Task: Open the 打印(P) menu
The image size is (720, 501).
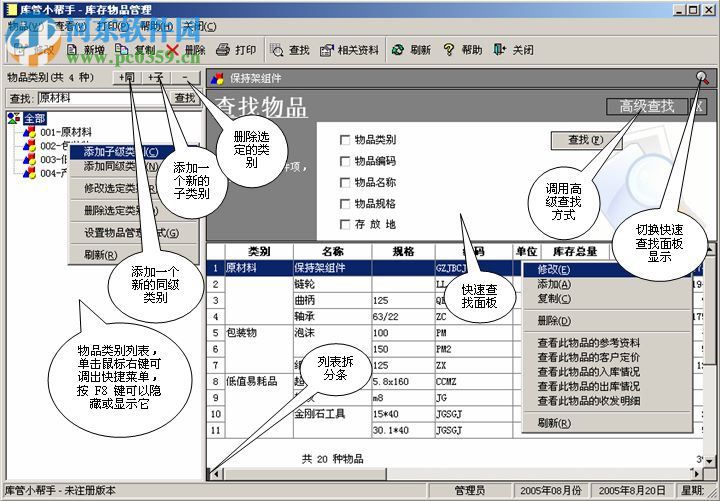Action: pyautogui.click(x=113, y=26)
